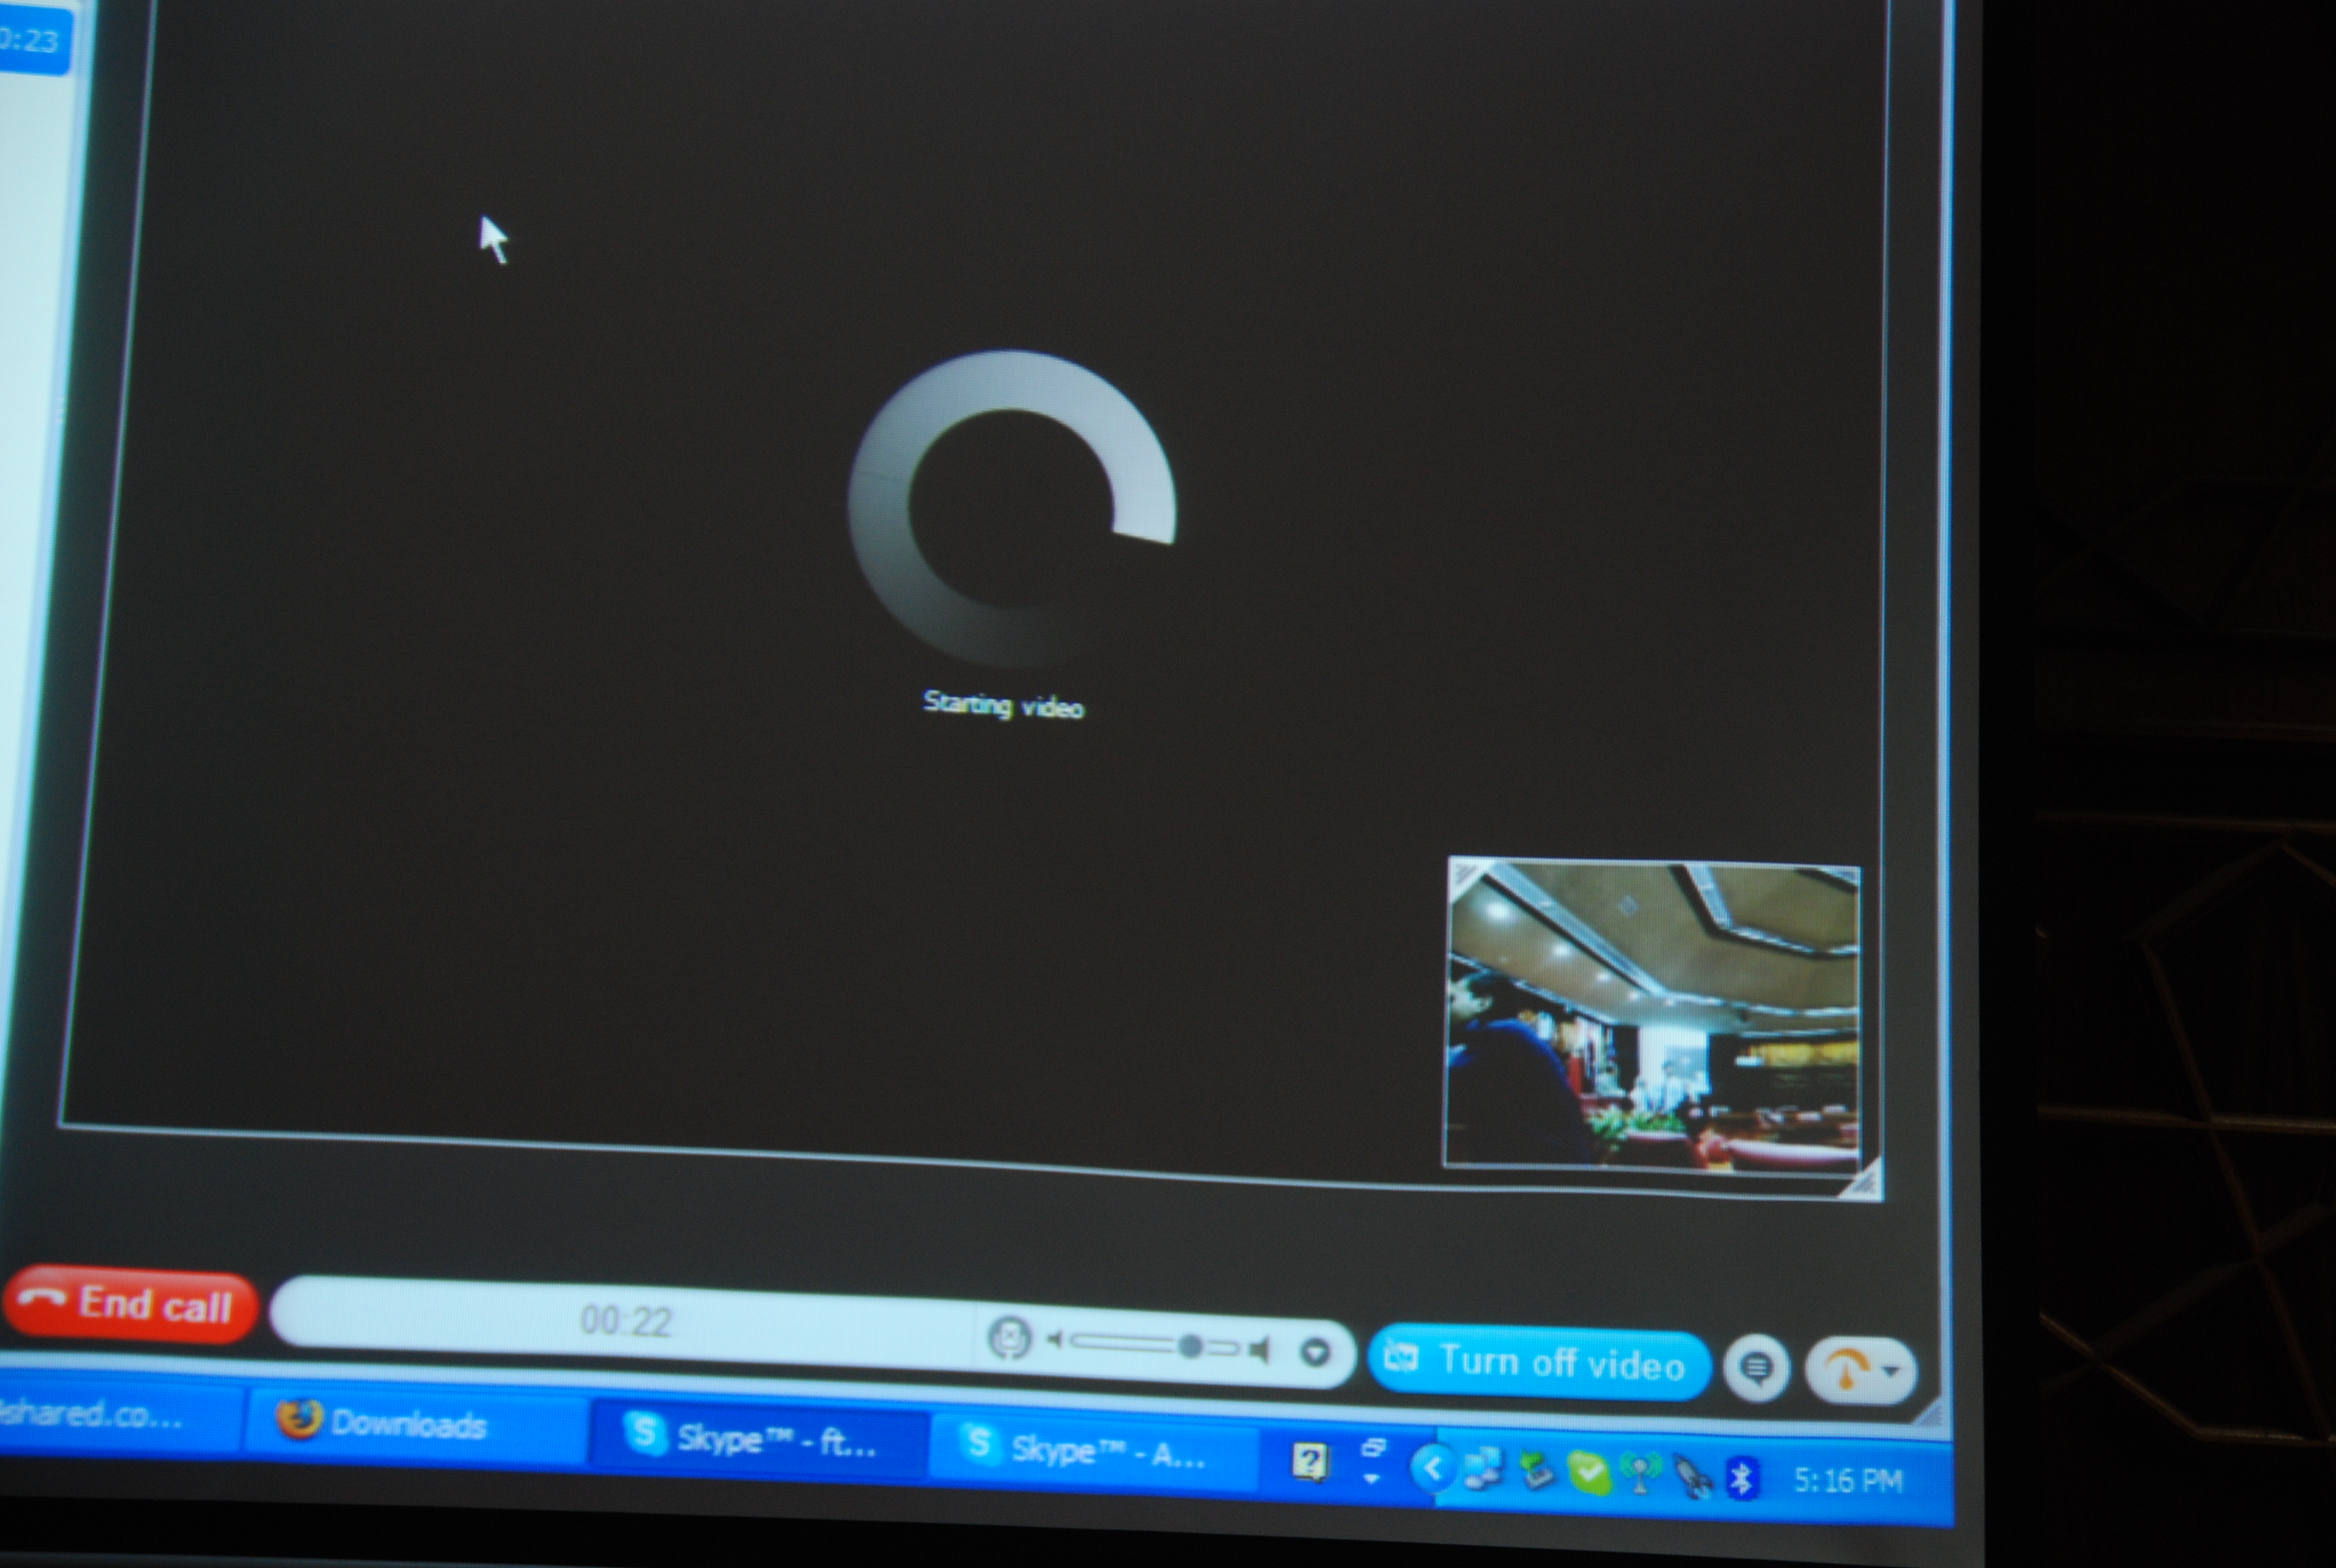Image resolution: width=2336 pixels, height=1568 pixels.
Task: Click the yellow help question-mark taskbar icon
Action: tap(1310, 1461)
